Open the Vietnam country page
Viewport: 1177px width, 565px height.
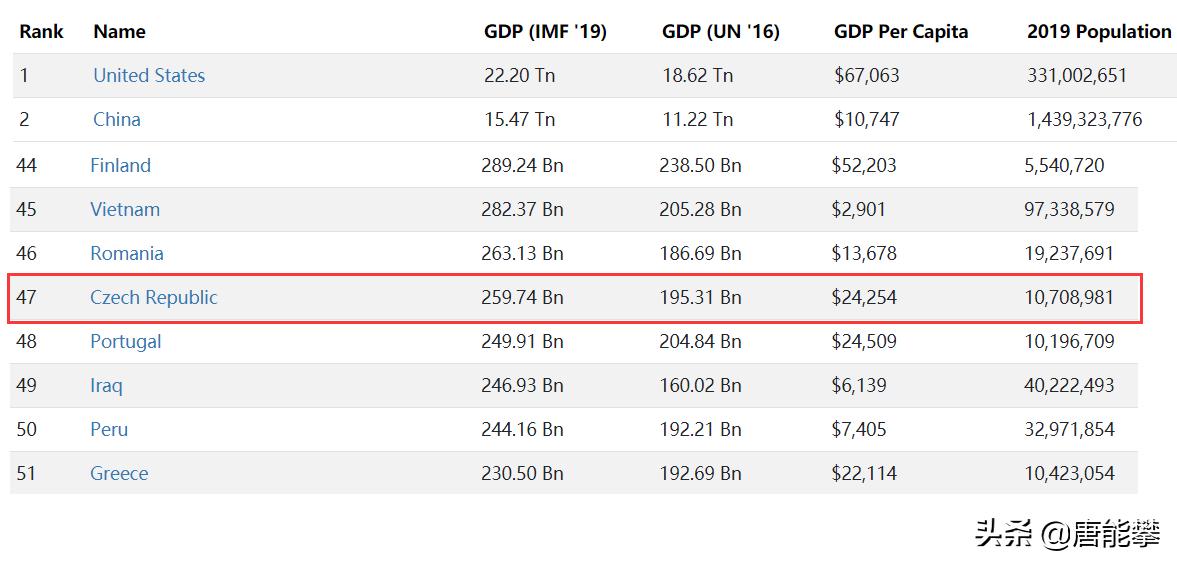point(125,210)
